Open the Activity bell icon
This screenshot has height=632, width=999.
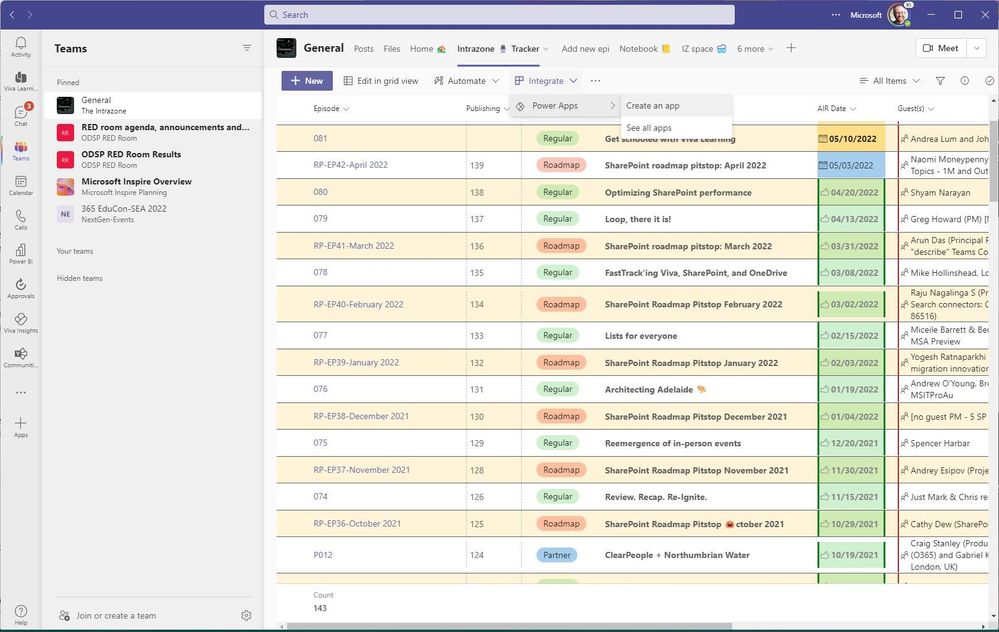pyautogui.click(x=20, y=47)
